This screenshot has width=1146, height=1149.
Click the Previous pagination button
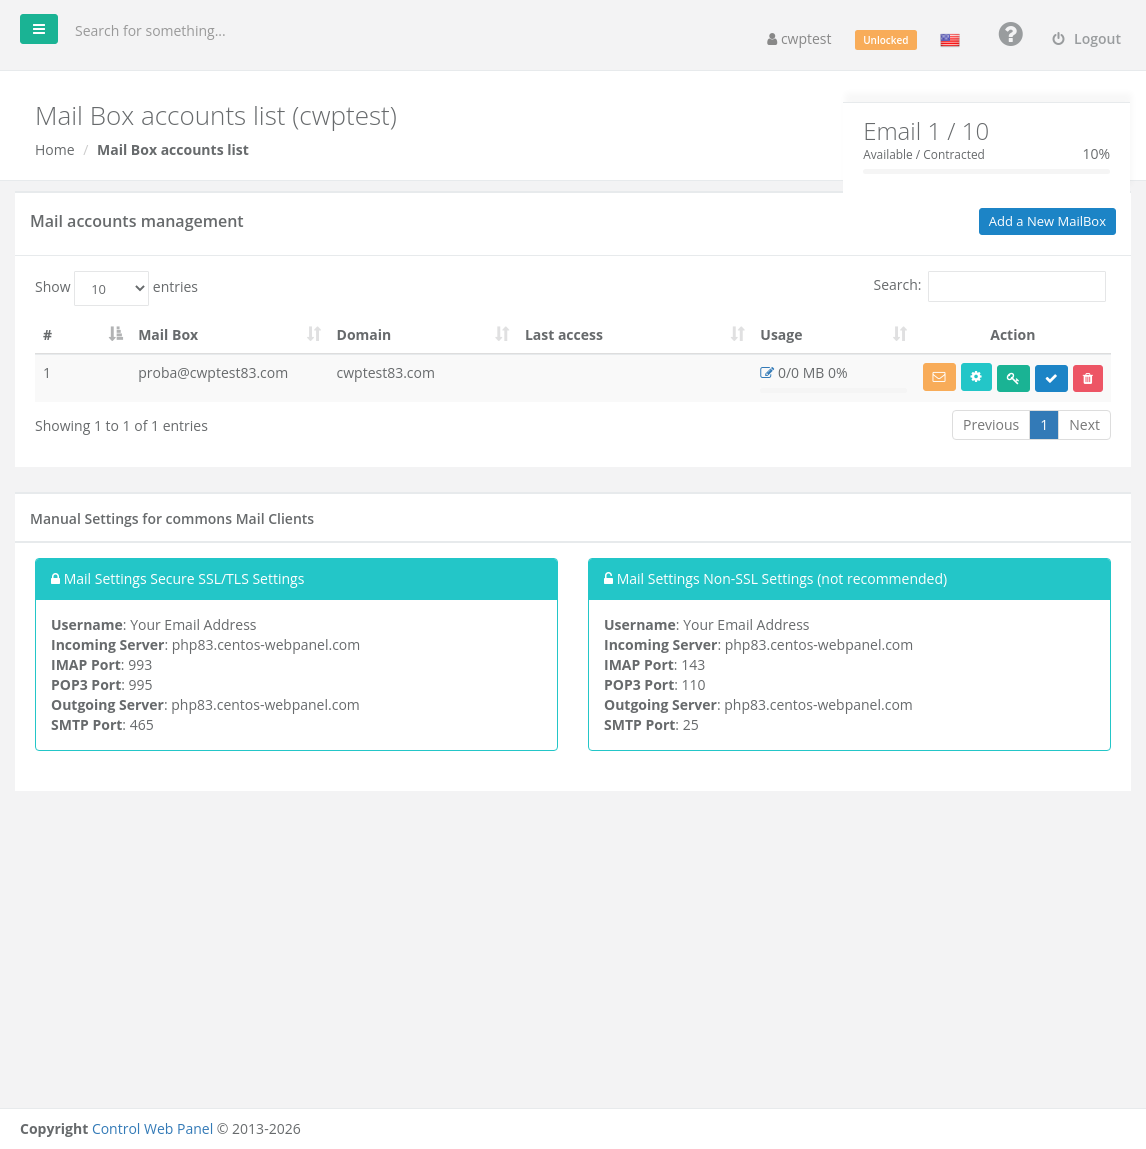pos(991,425)
